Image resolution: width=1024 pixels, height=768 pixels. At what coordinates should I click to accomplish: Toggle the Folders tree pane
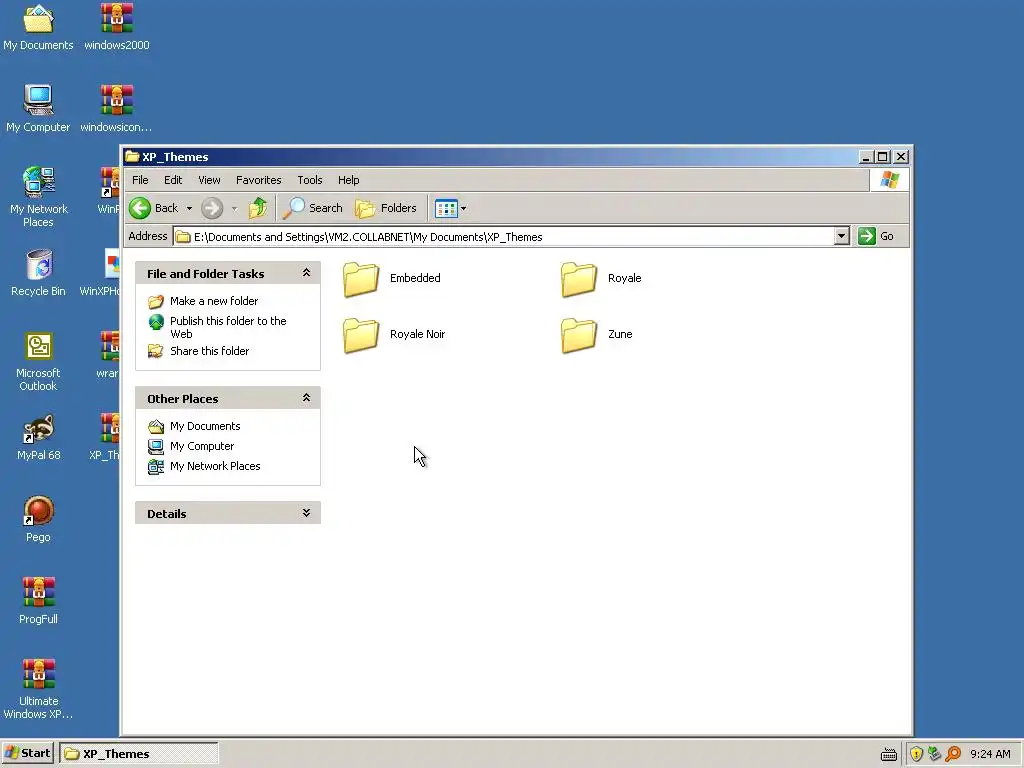385,208
